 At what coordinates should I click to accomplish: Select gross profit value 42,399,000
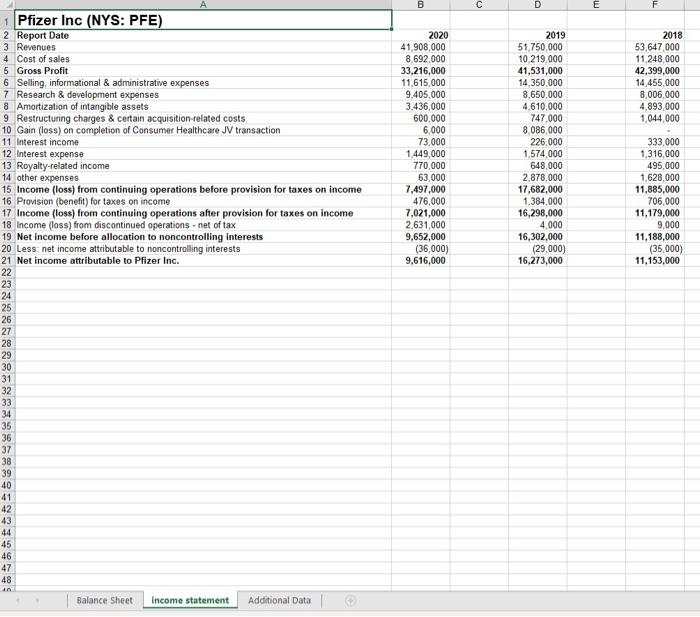tap(654, 71)
